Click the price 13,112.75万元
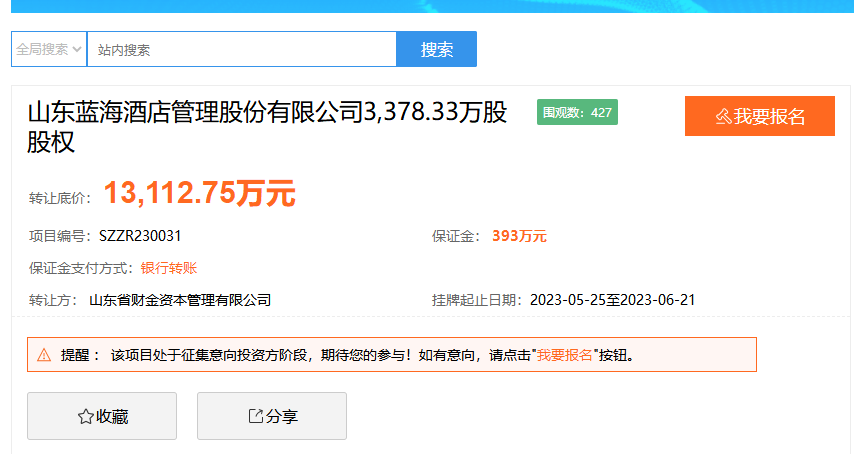This screenshot has width=854, height=454. click(x=199, y=193)
